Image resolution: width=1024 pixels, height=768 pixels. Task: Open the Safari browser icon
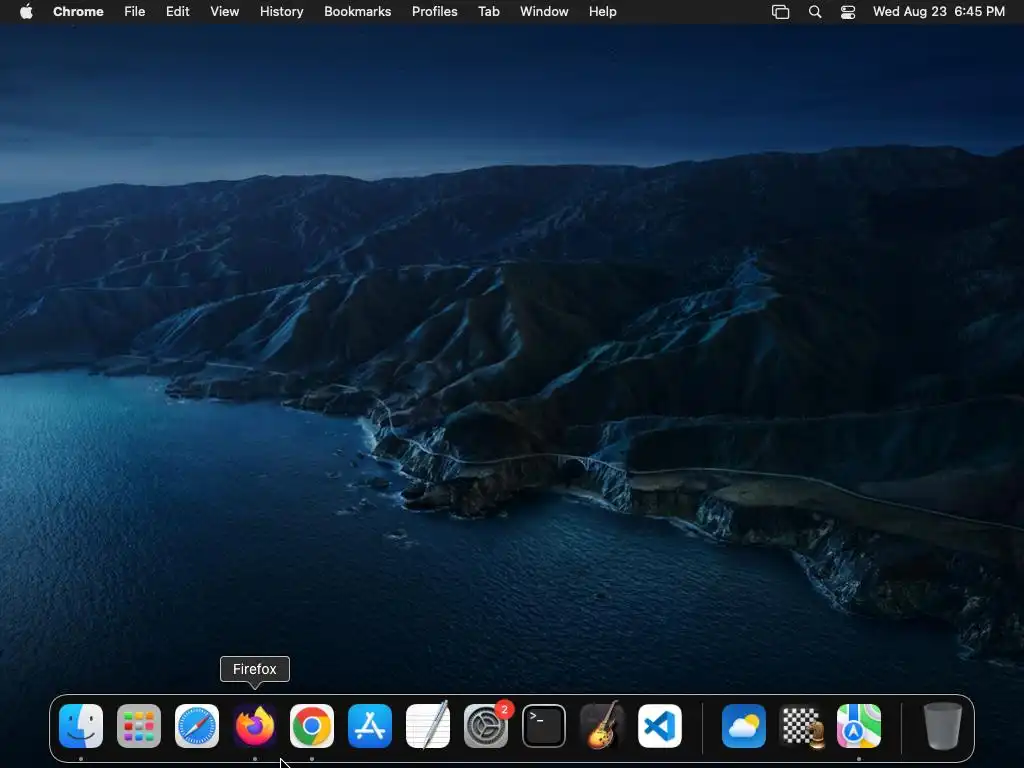point(197,726)
